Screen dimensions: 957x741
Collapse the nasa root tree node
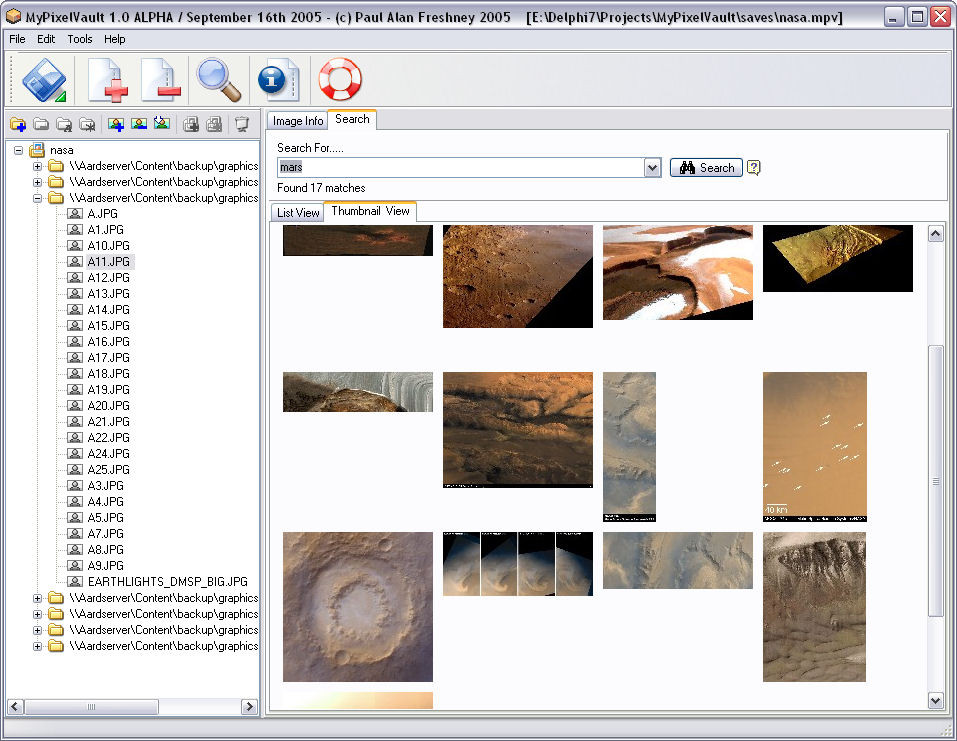pyautogui.click(x=19, y=150)
